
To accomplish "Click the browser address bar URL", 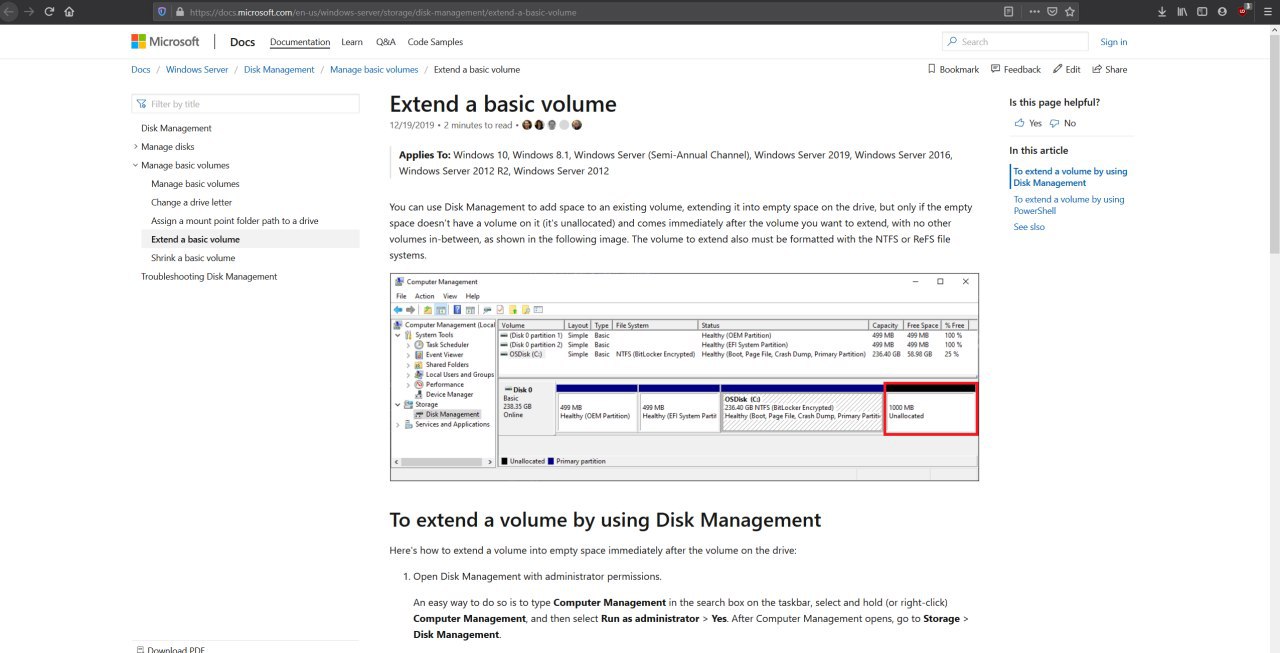I will (x=382, y=12).
